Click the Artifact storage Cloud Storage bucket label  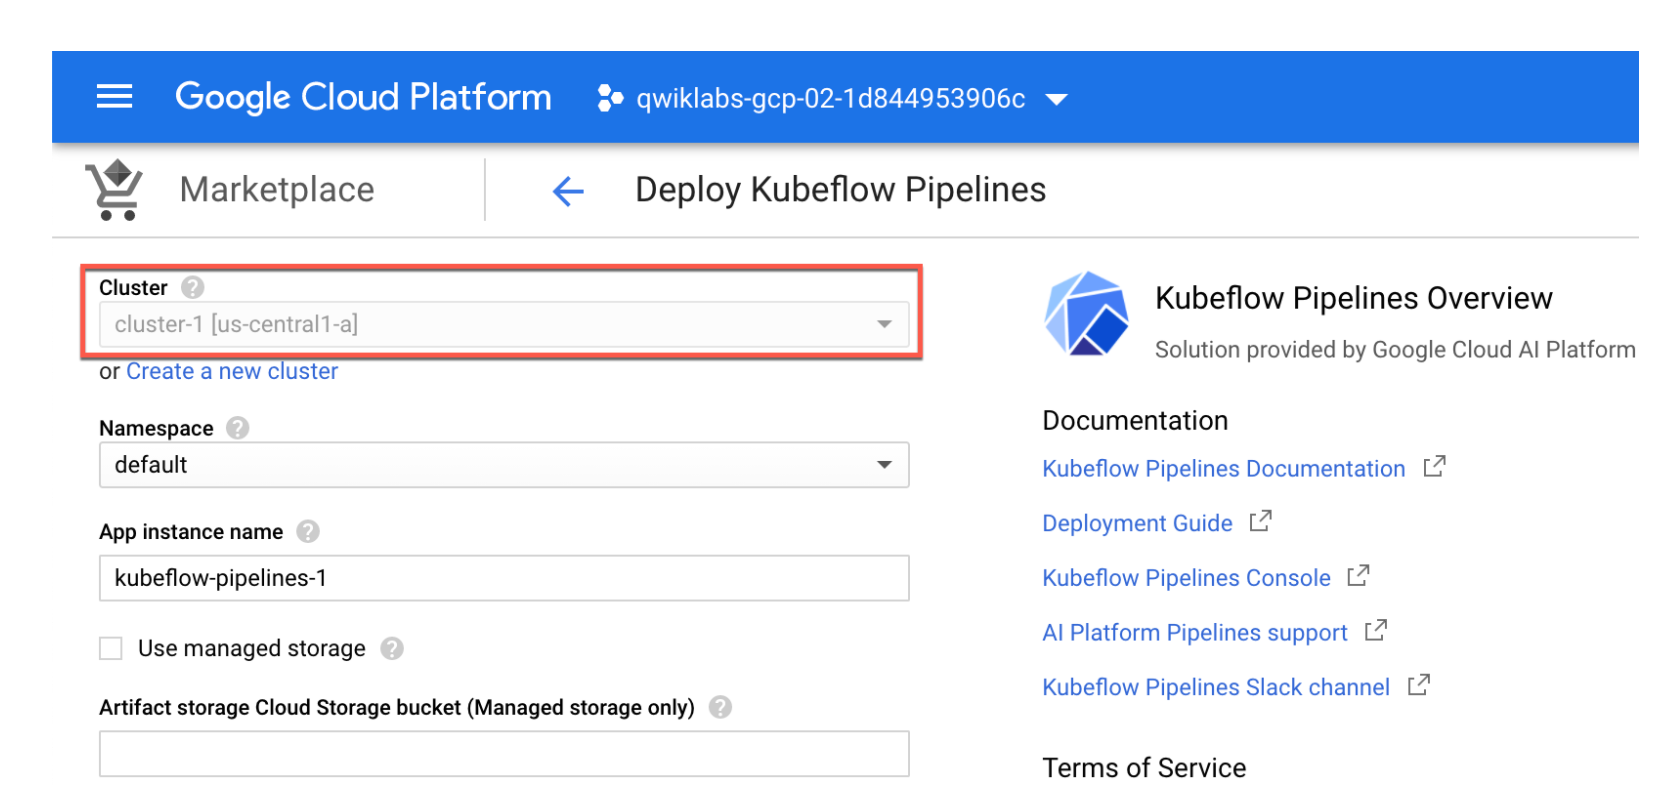pos(397,708)
